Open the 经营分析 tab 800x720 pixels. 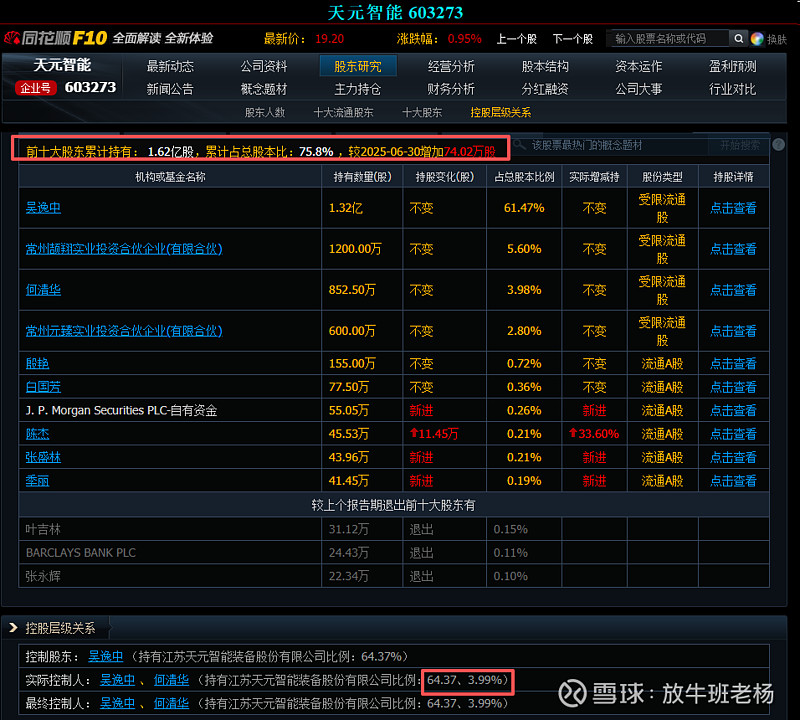click(451, 66)
